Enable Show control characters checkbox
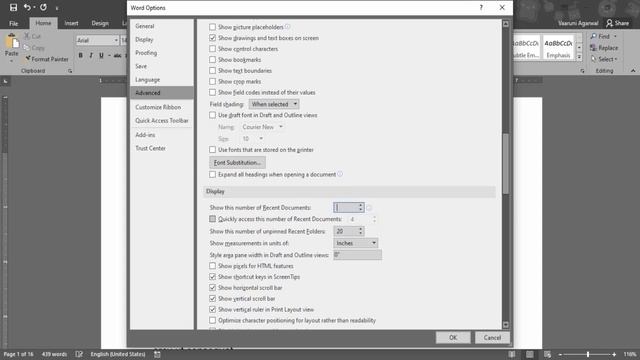This screenshot has height=360, width=640. (212, 49)
